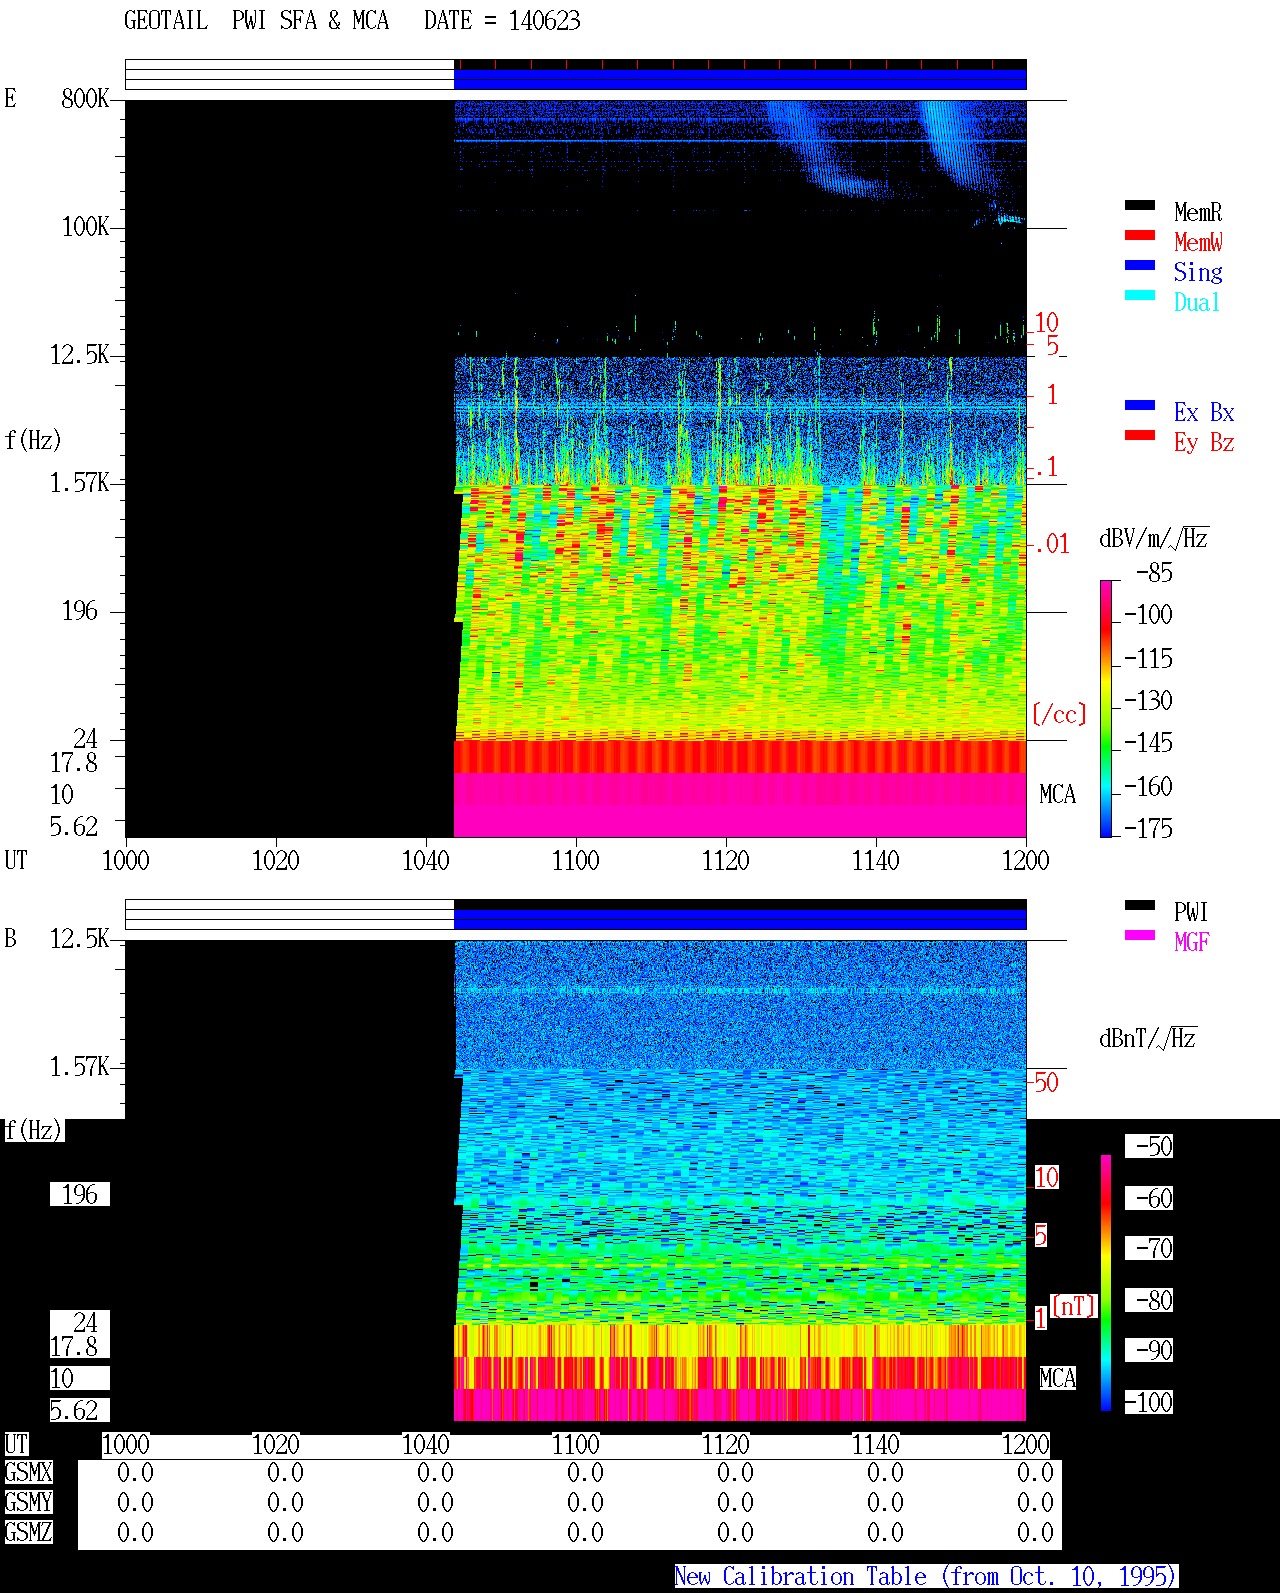
Task: Click the cyan Dual legend swatch
Action: click(1140, 296)
